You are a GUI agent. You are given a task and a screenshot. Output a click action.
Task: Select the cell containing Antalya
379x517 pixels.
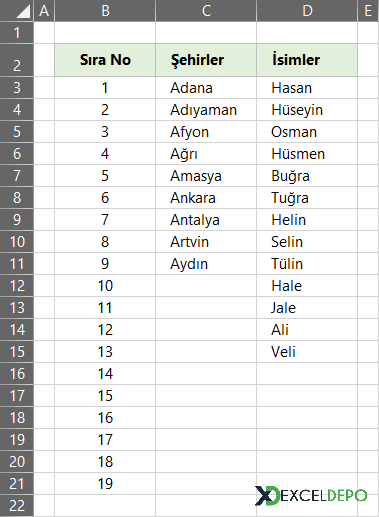[206, 220]
